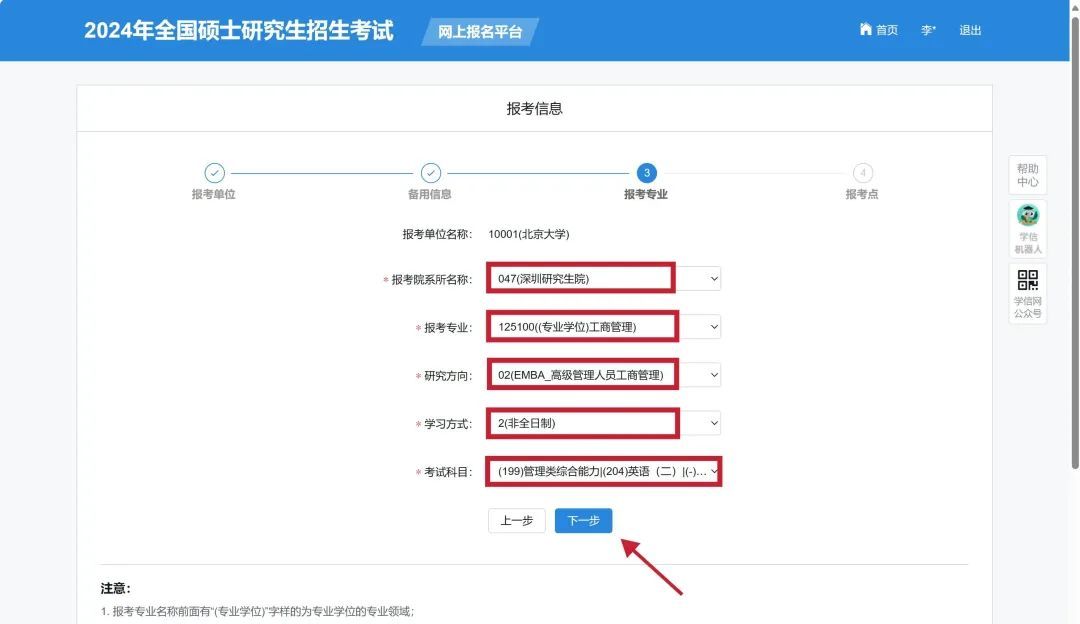Viewport: 1080px width, 624px height.
Task: Click the completed 报考单位 step checkmark
Action: 214,173
